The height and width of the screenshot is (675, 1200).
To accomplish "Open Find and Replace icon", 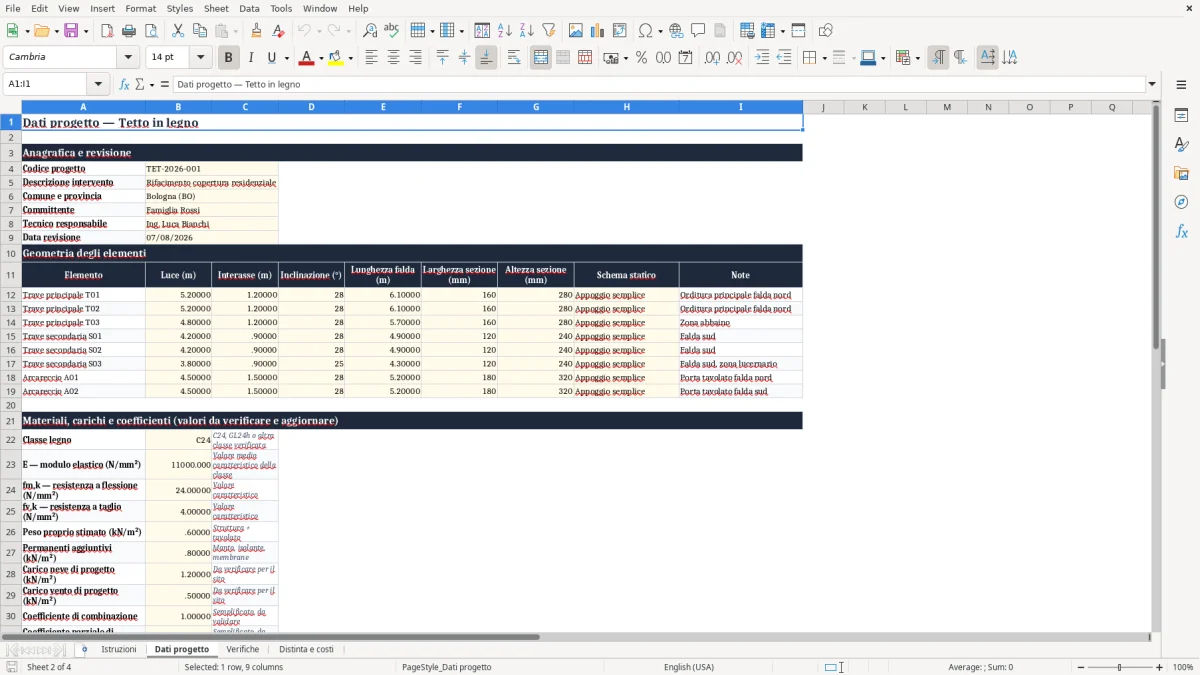I will (370, 31).
